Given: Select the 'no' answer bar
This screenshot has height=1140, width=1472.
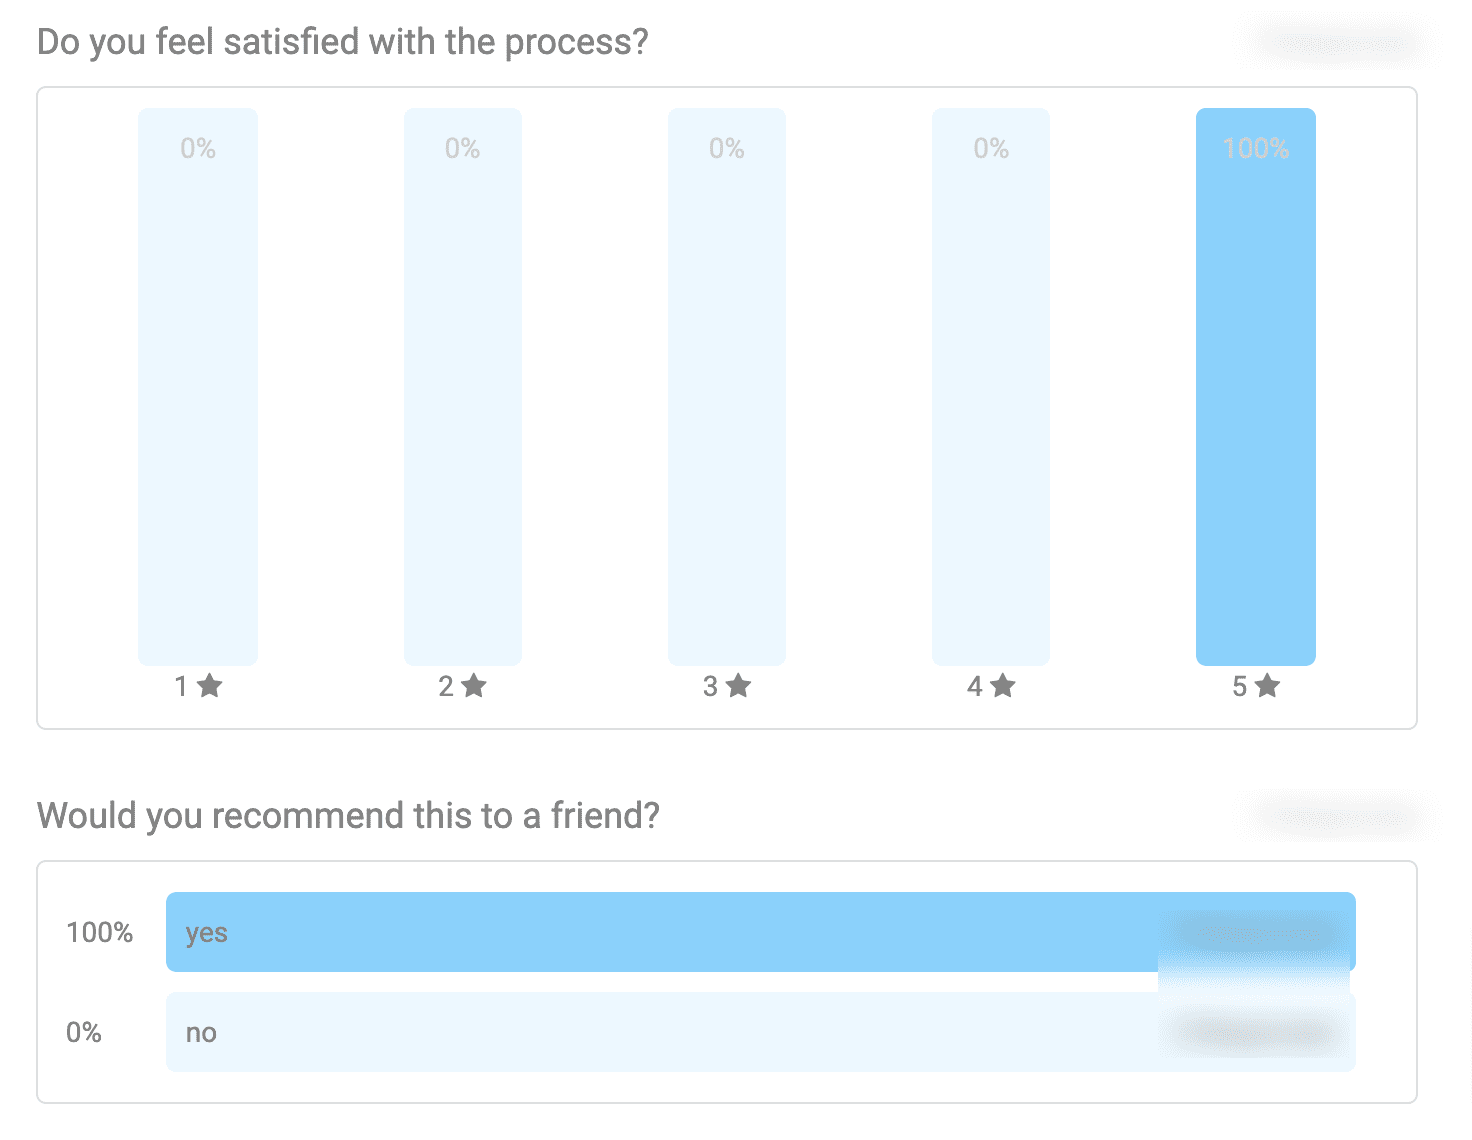Looking at the screenshot, I should (761, 1032).
